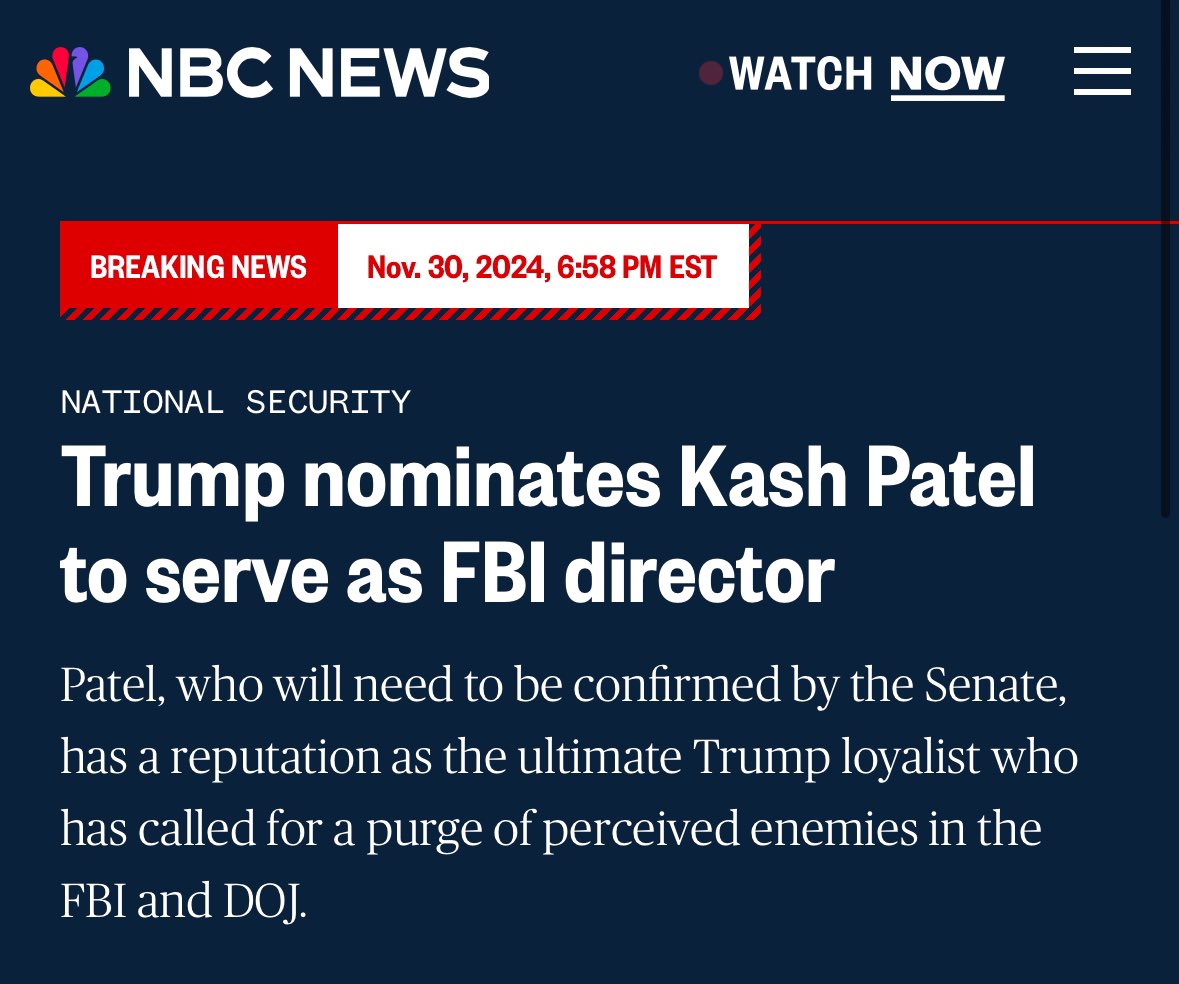Open headline "Trump nominates Kash Patel"
This screenshot has width=1179, height=984.
click(x=548, y=481)
